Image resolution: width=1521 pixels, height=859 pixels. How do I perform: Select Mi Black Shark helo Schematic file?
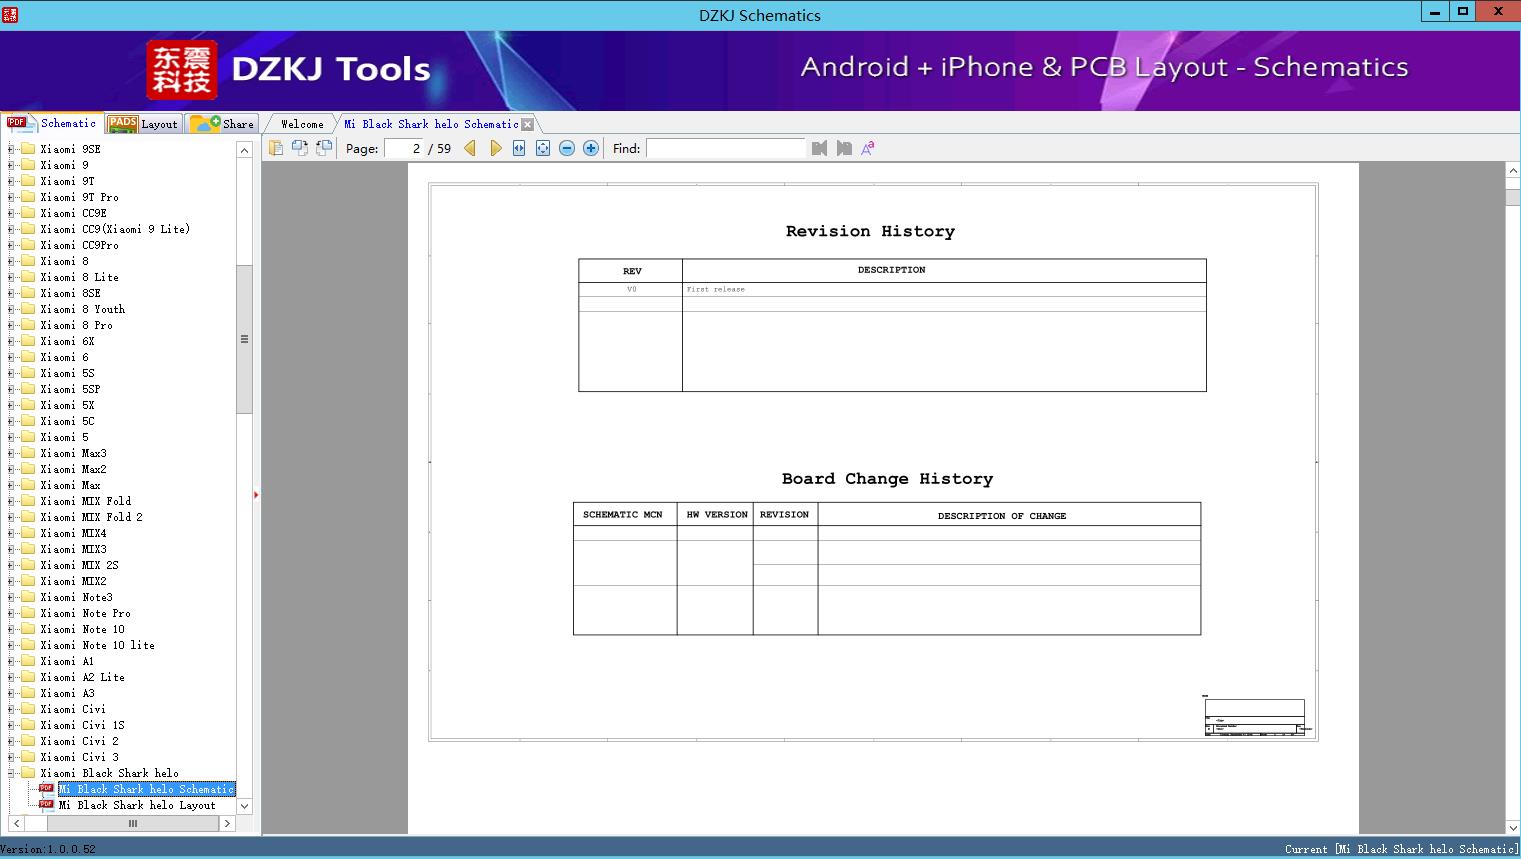point(146,789)
